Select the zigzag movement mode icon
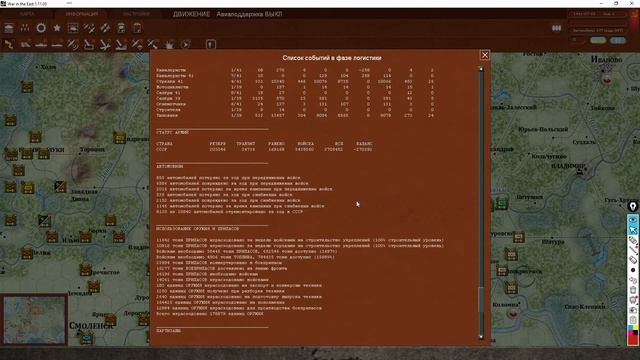The image size is (640, 360). click(9, 44)
